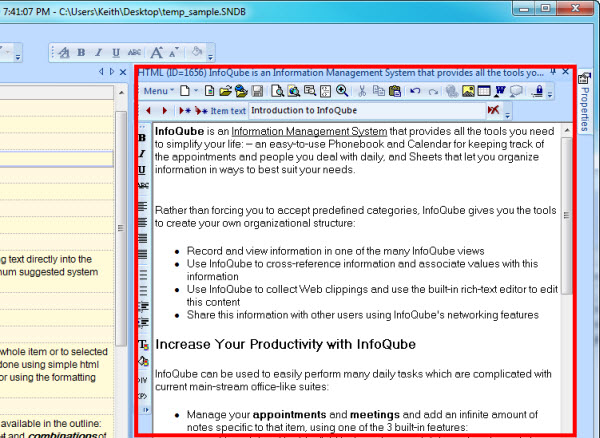This screenshot has height=438, width=600.
Task: Click the find and replace icon
Action: click(x=310, y=91)
